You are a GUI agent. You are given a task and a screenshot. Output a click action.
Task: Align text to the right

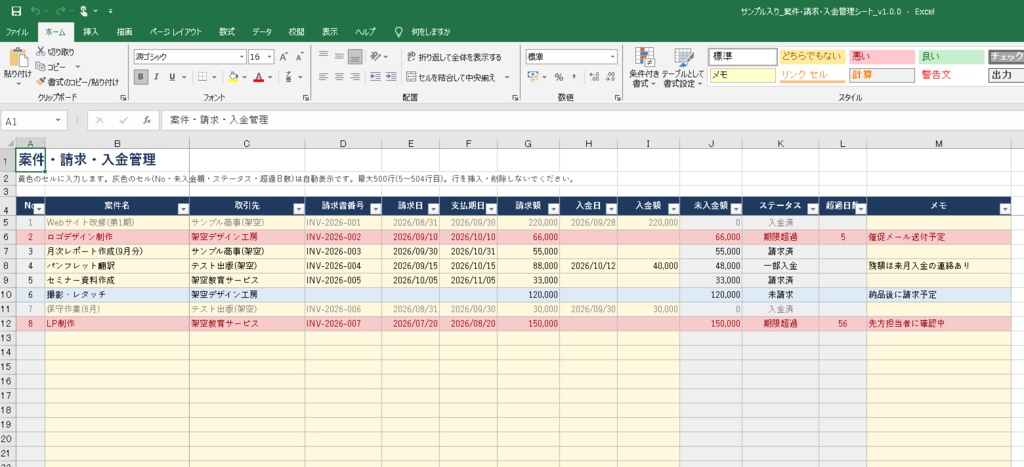(355, 77)
